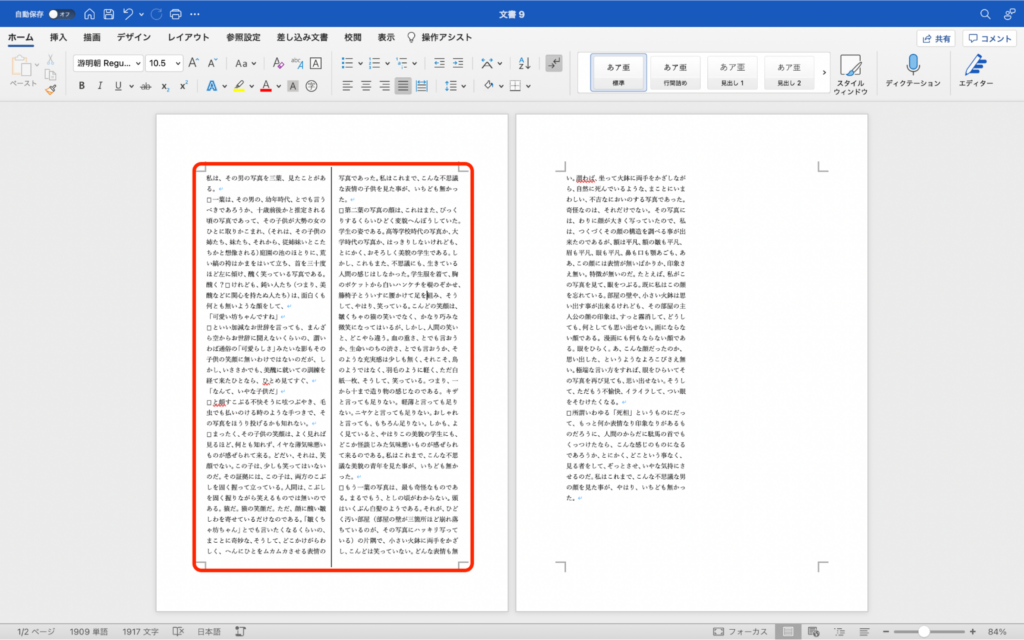
Task: Select the 見出し 1 style
Action: point(731,72)
